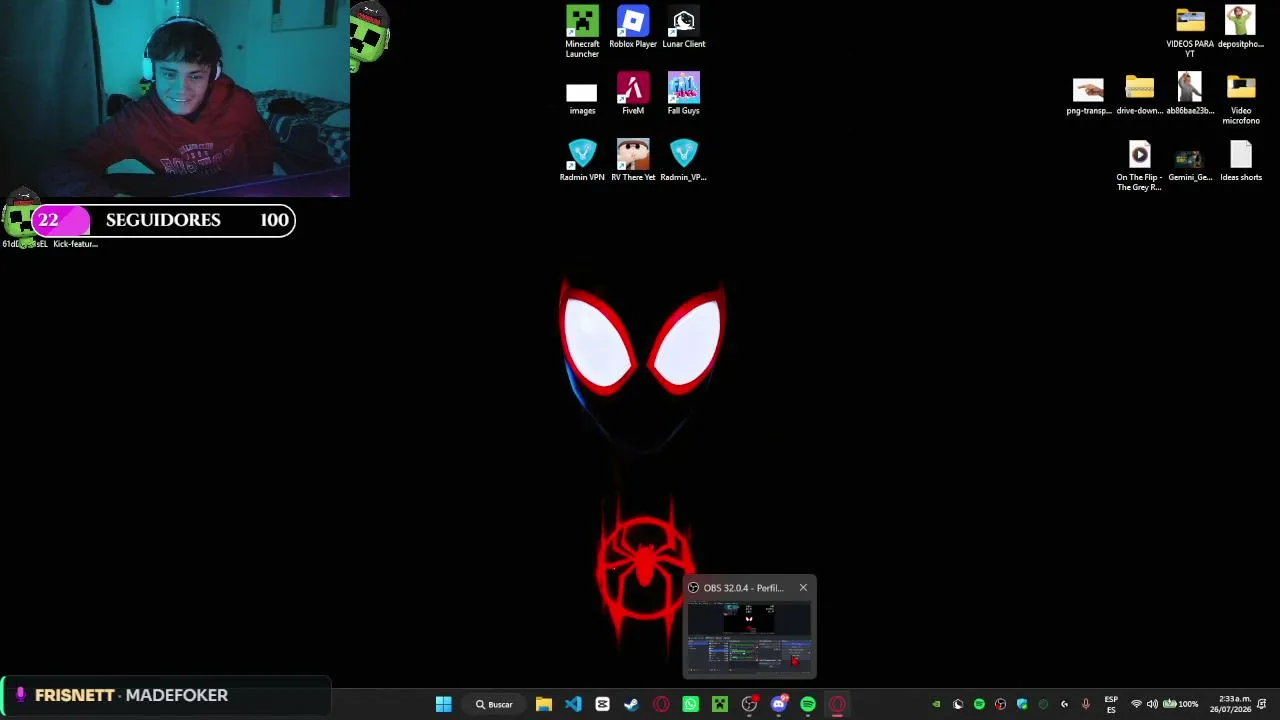The width and height of the screenshot is (1280, 720).
Task: Open Spotify from the taskbar app icons
Action: (808, 704)
